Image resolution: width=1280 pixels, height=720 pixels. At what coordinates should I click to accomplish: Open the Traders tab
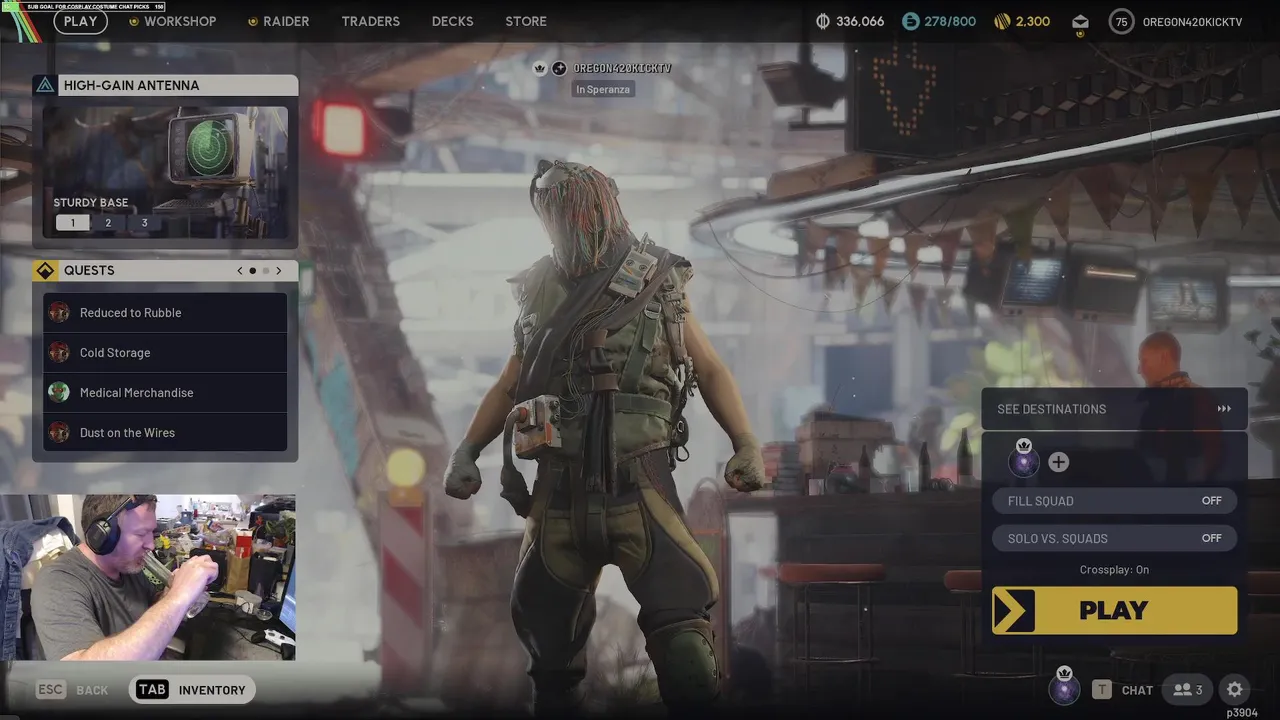tap(370, 21)
